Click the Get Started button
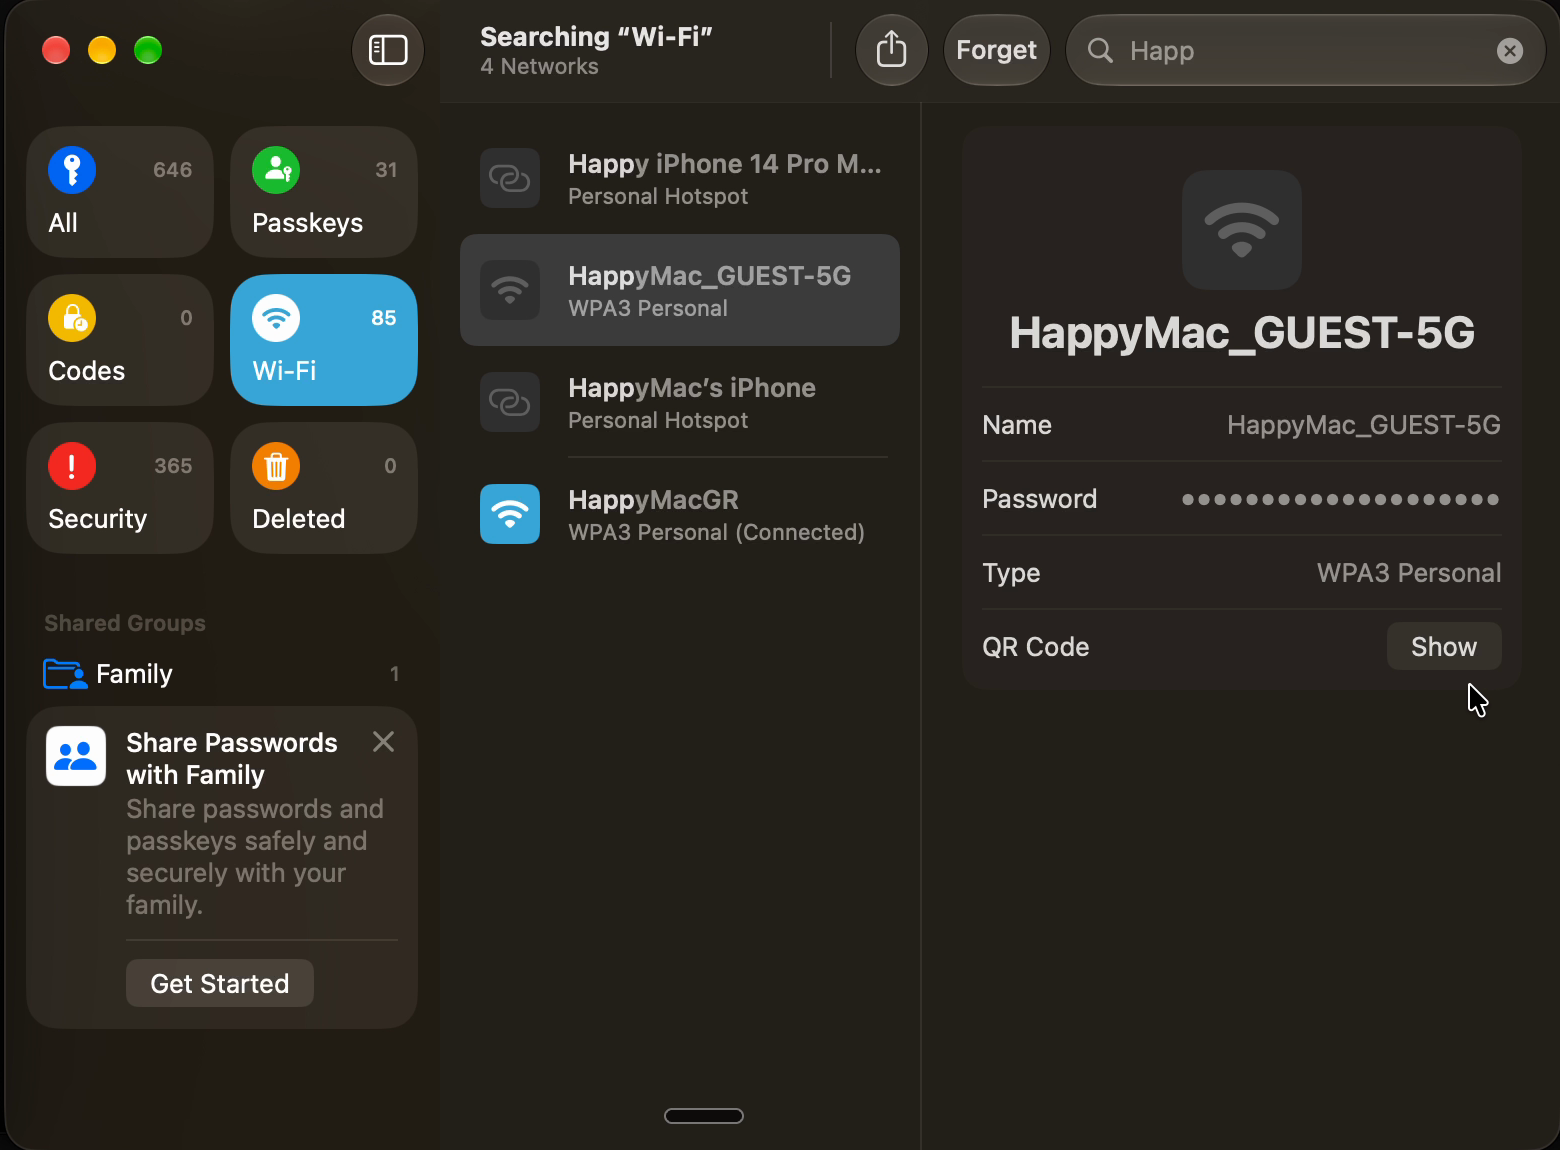1560x1150 pixels. pyautogui.click(x=220, y=983)
